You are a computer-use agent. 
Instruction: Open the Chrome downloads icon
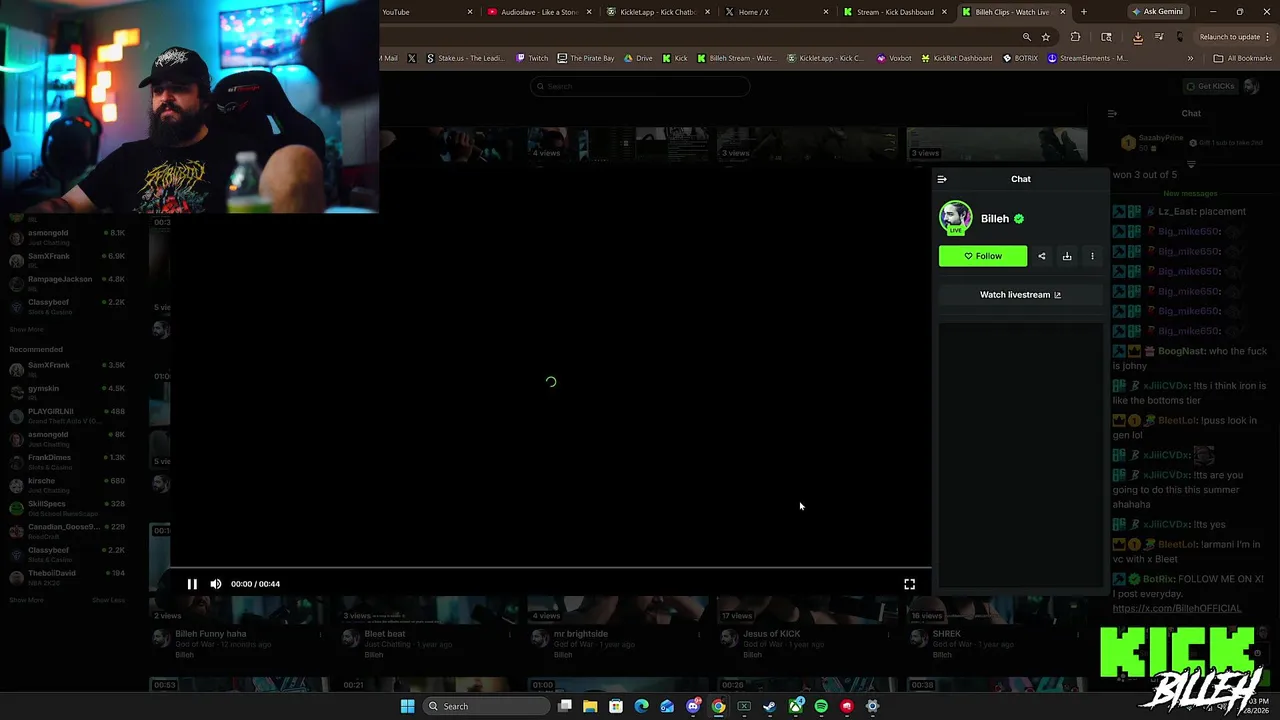1137,37
